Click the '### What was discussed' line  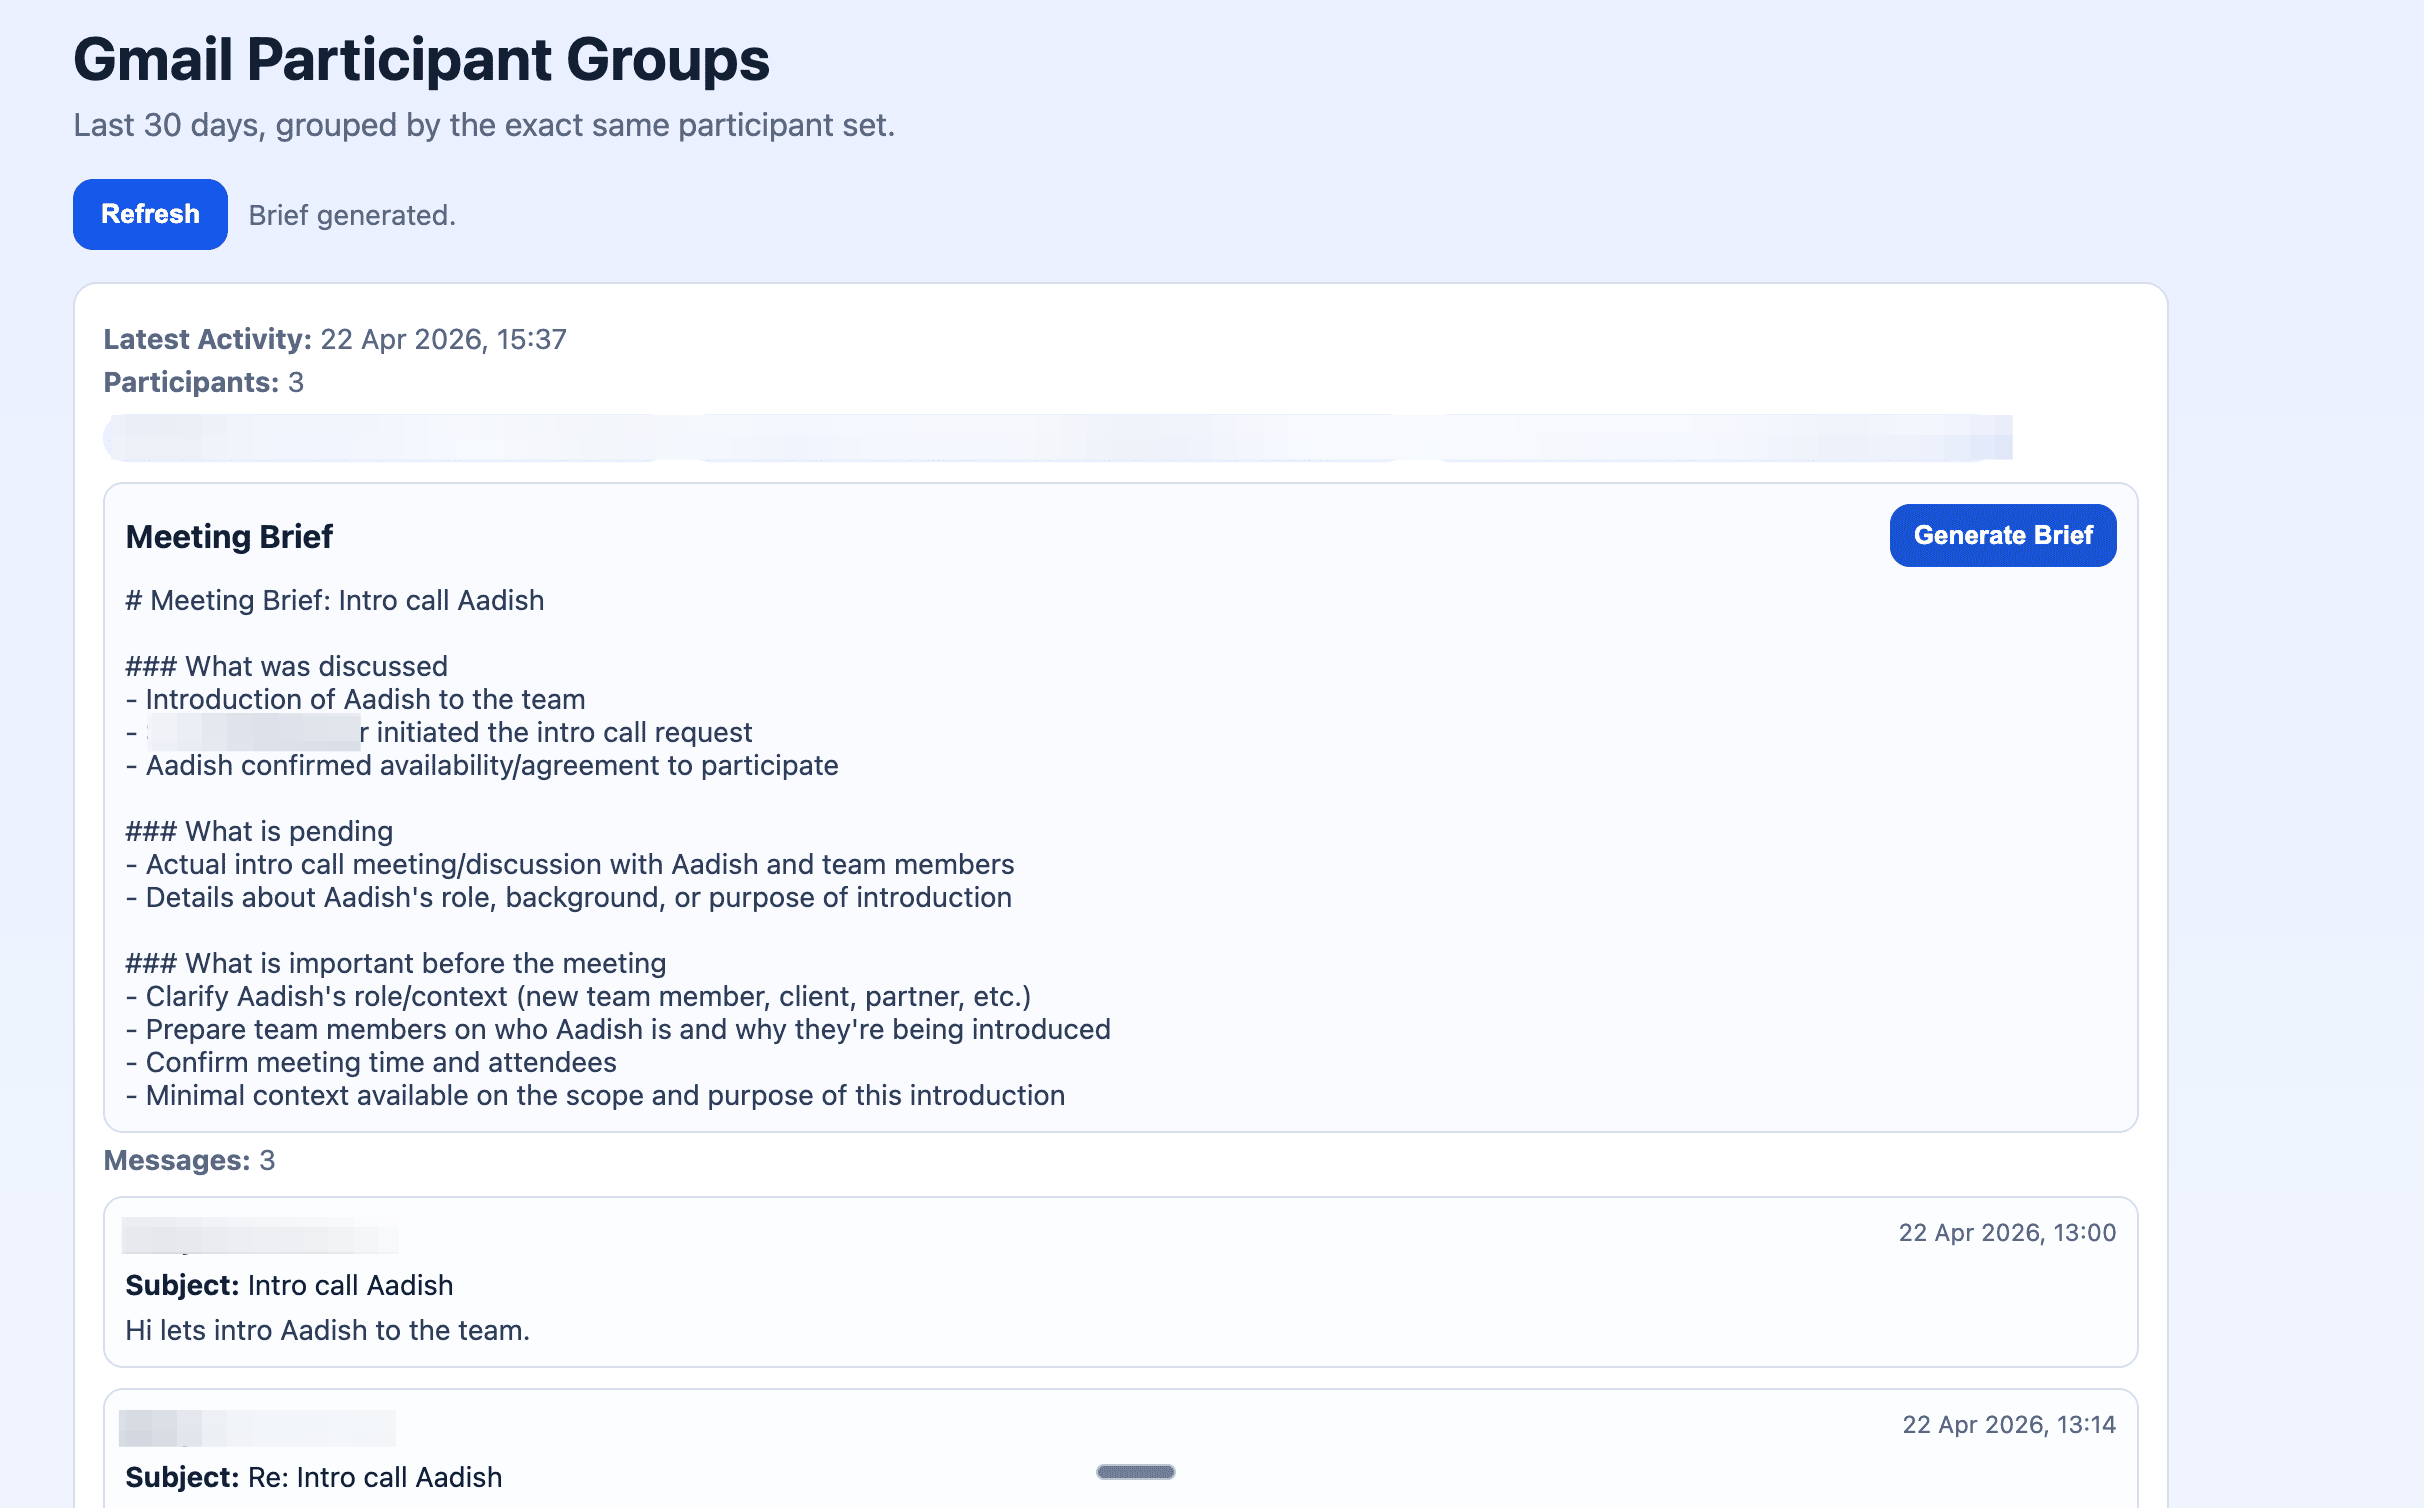click(286, 666)
